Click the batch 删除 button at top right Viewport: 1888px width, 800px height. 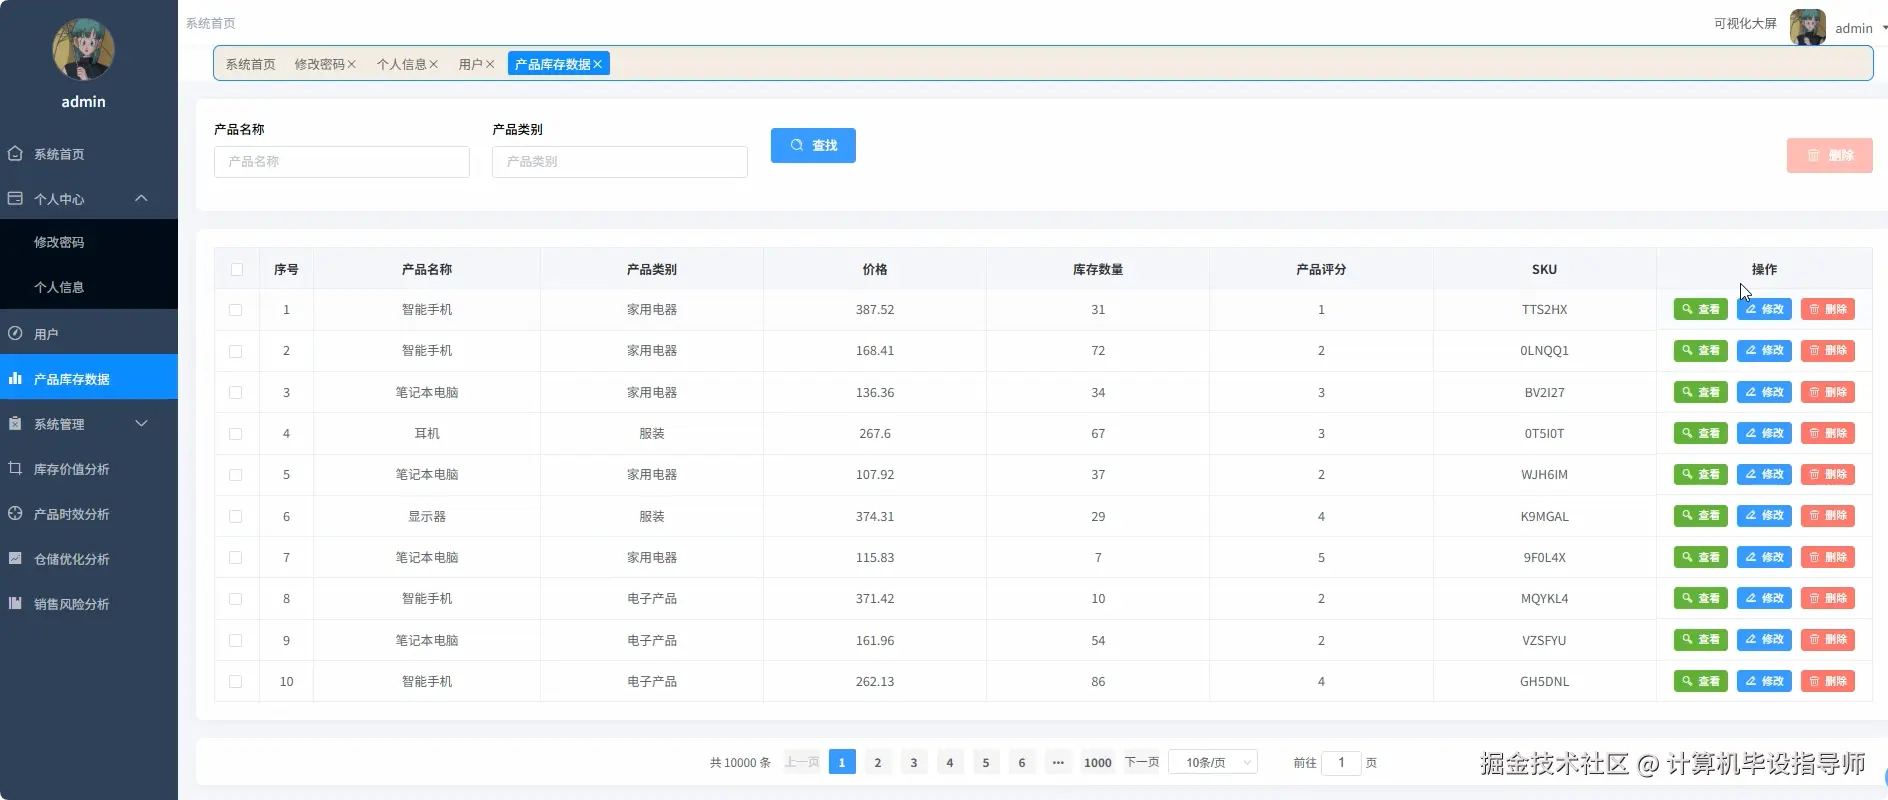tap(1829, 156)
